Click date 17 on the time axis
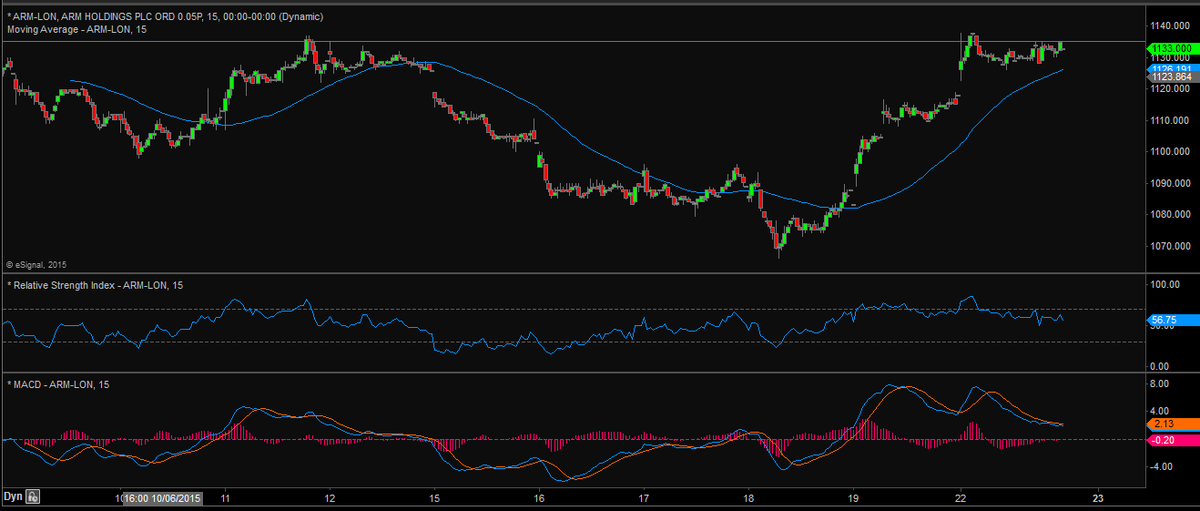1200x511 pixels. click(643, 497)
